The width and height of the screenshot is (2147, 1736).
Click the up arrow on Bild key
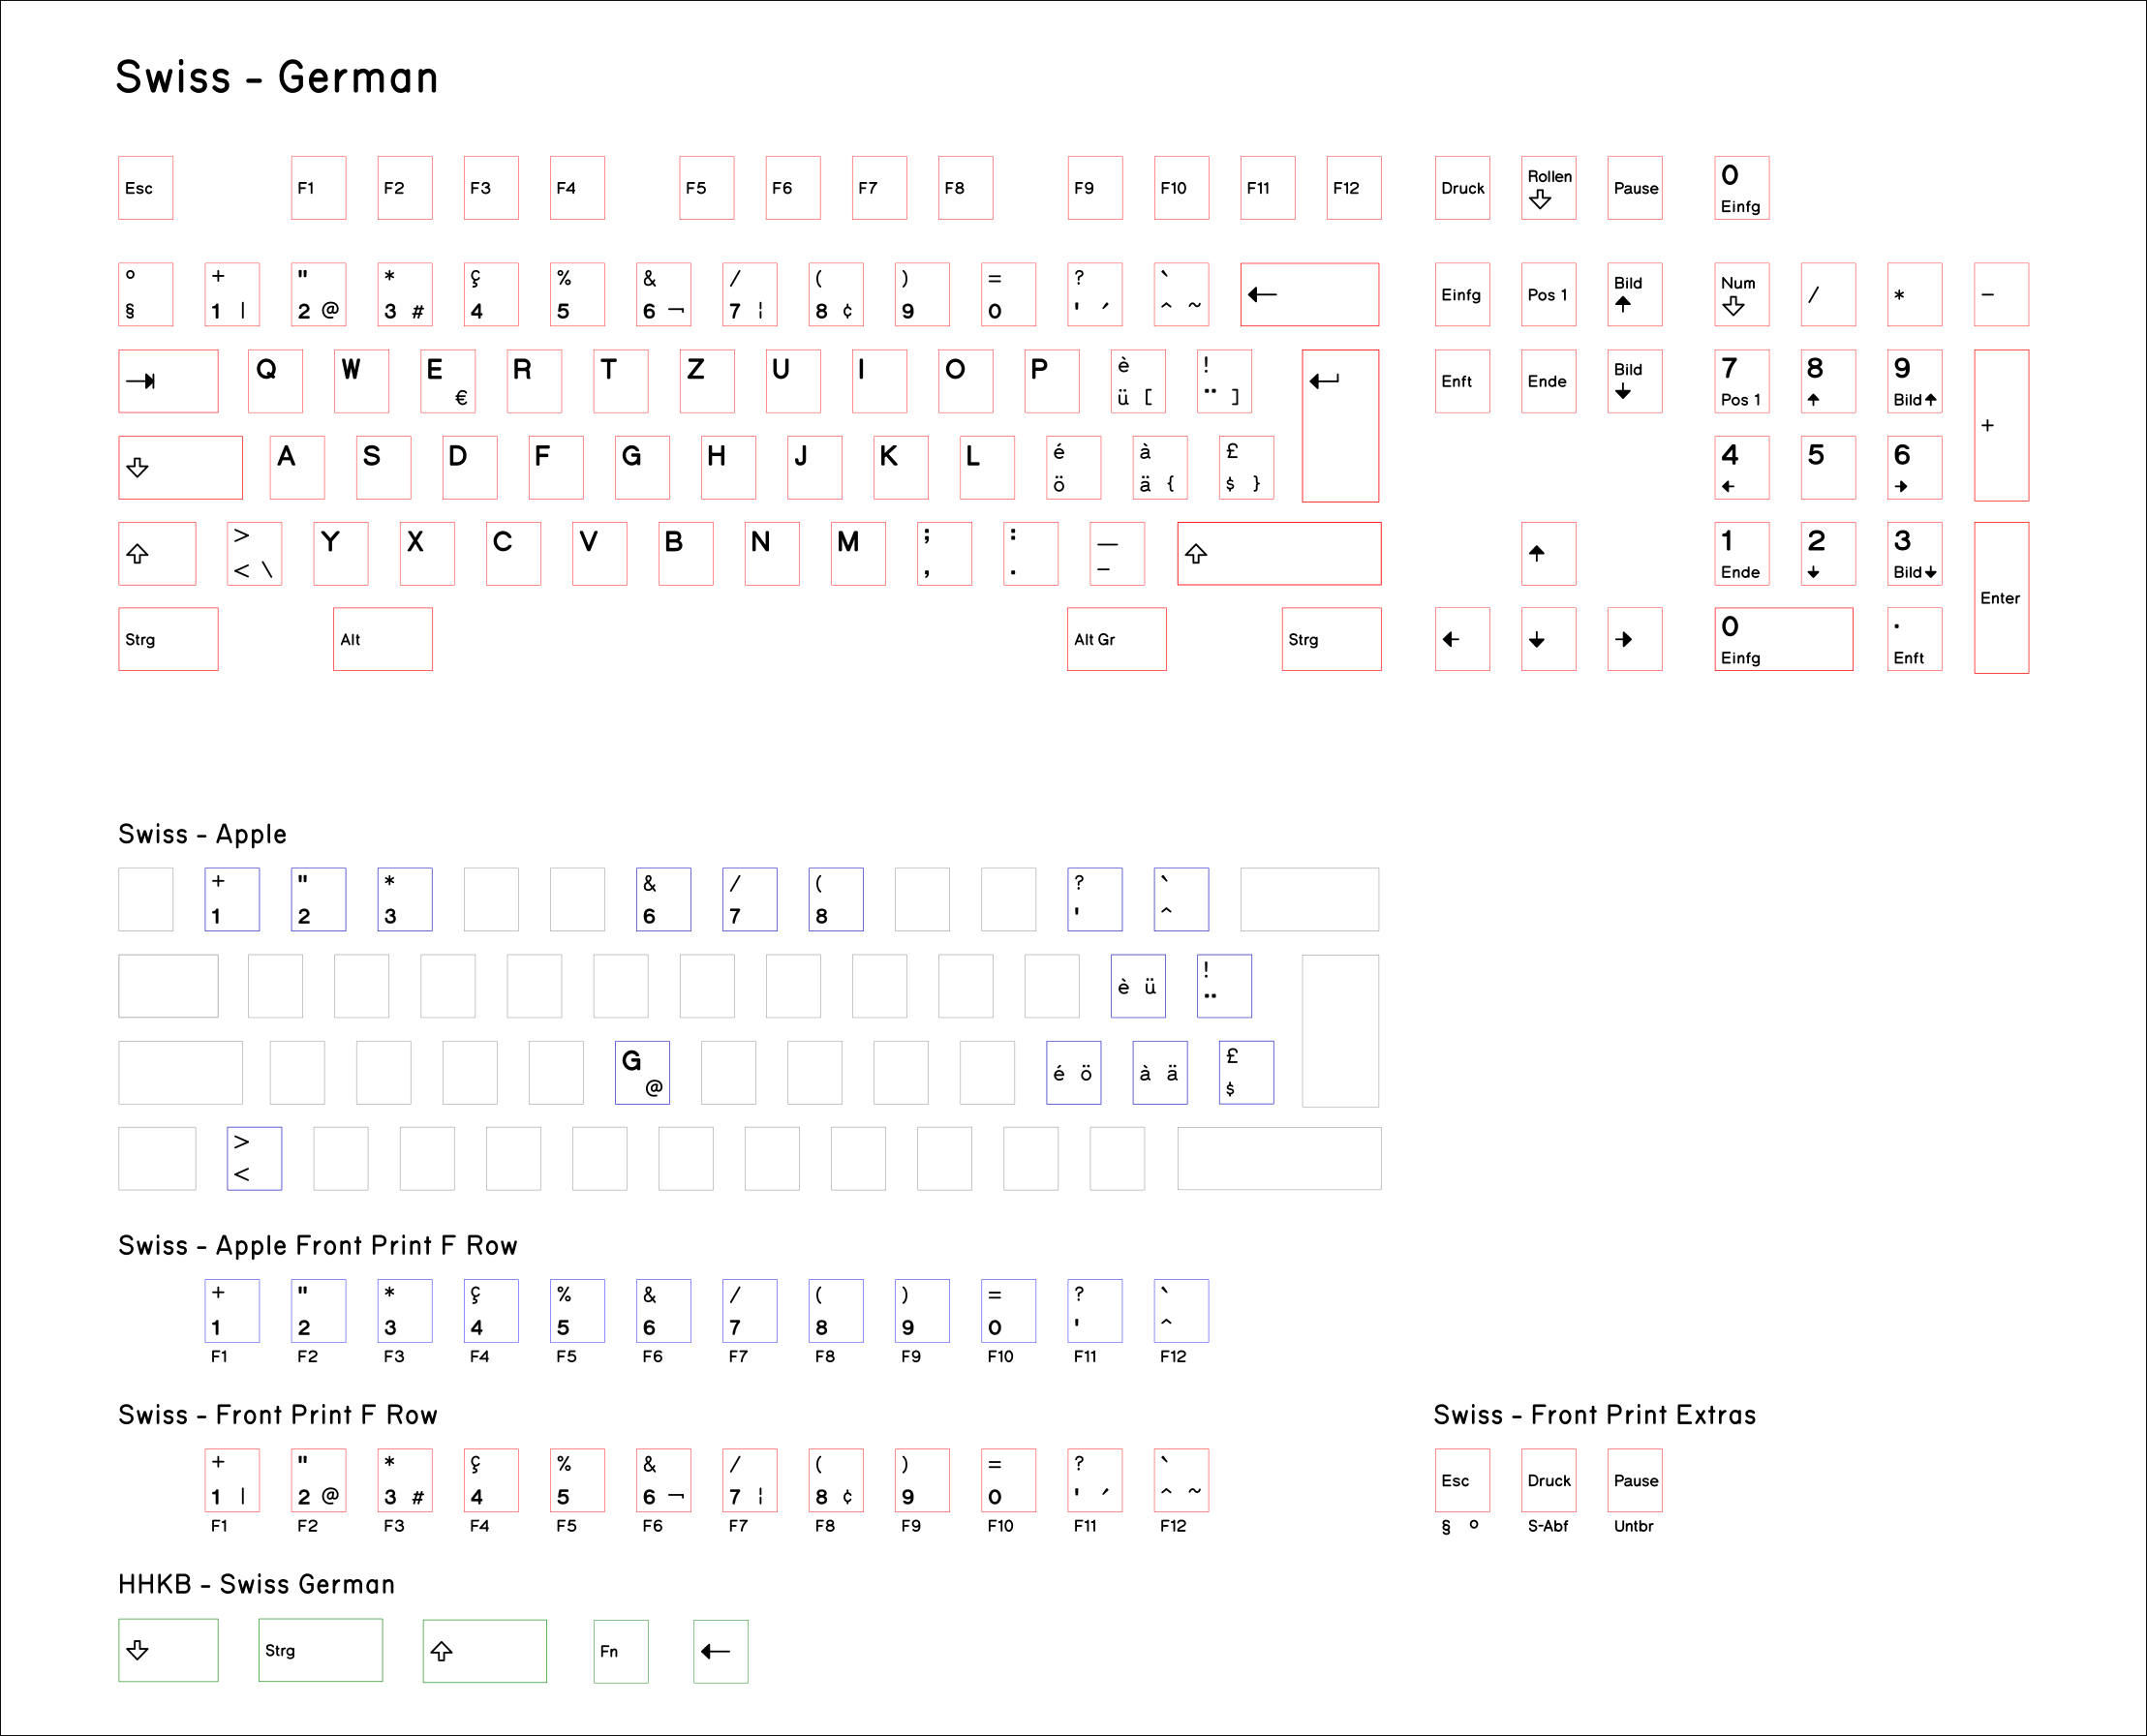[1635, 294]
